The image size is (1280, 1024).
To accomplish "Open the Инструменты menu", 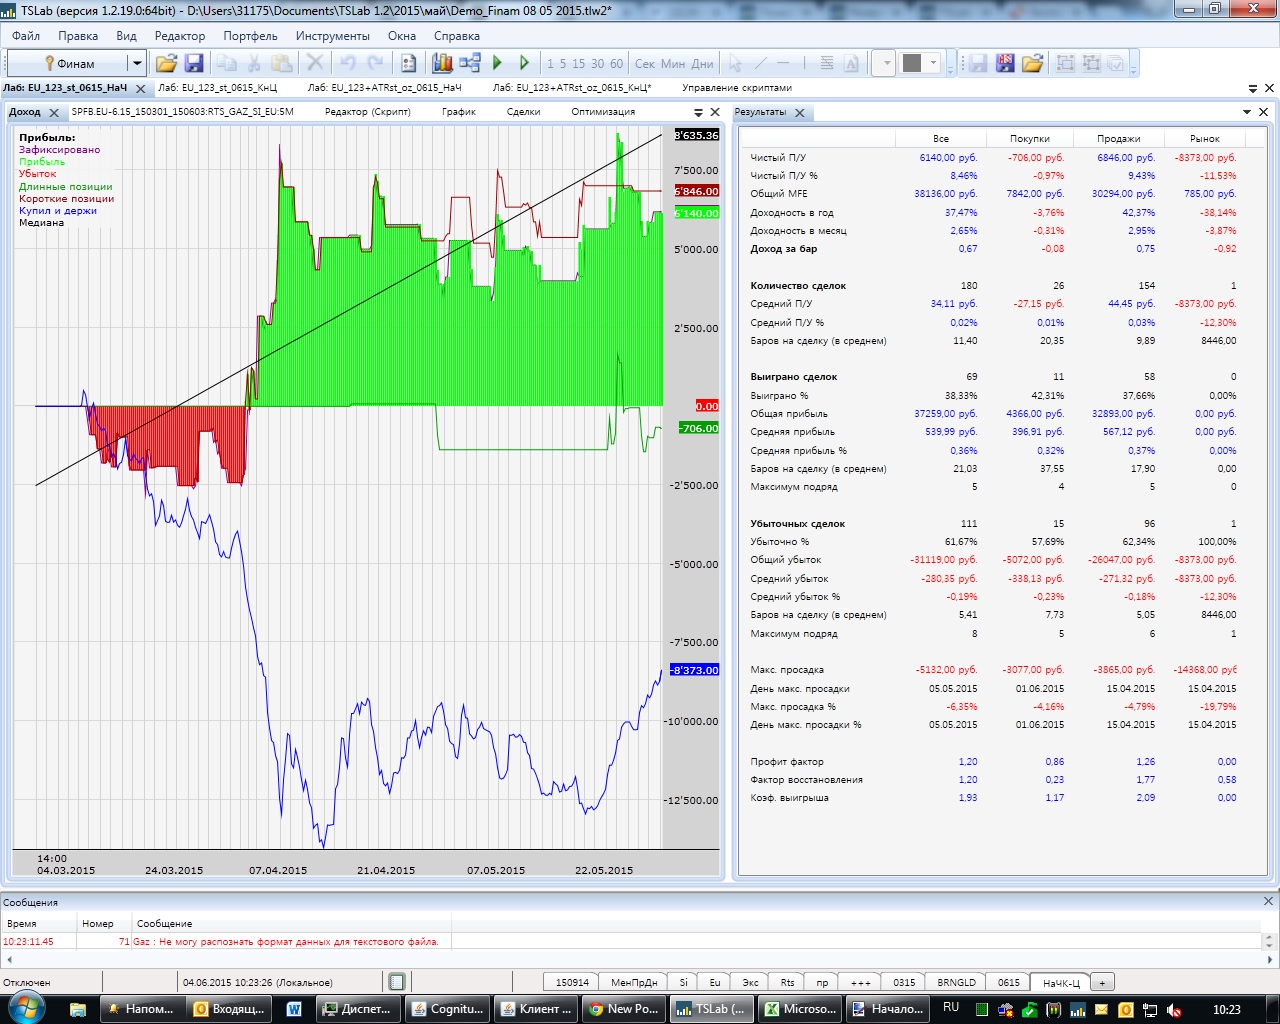I will point(332,36).
